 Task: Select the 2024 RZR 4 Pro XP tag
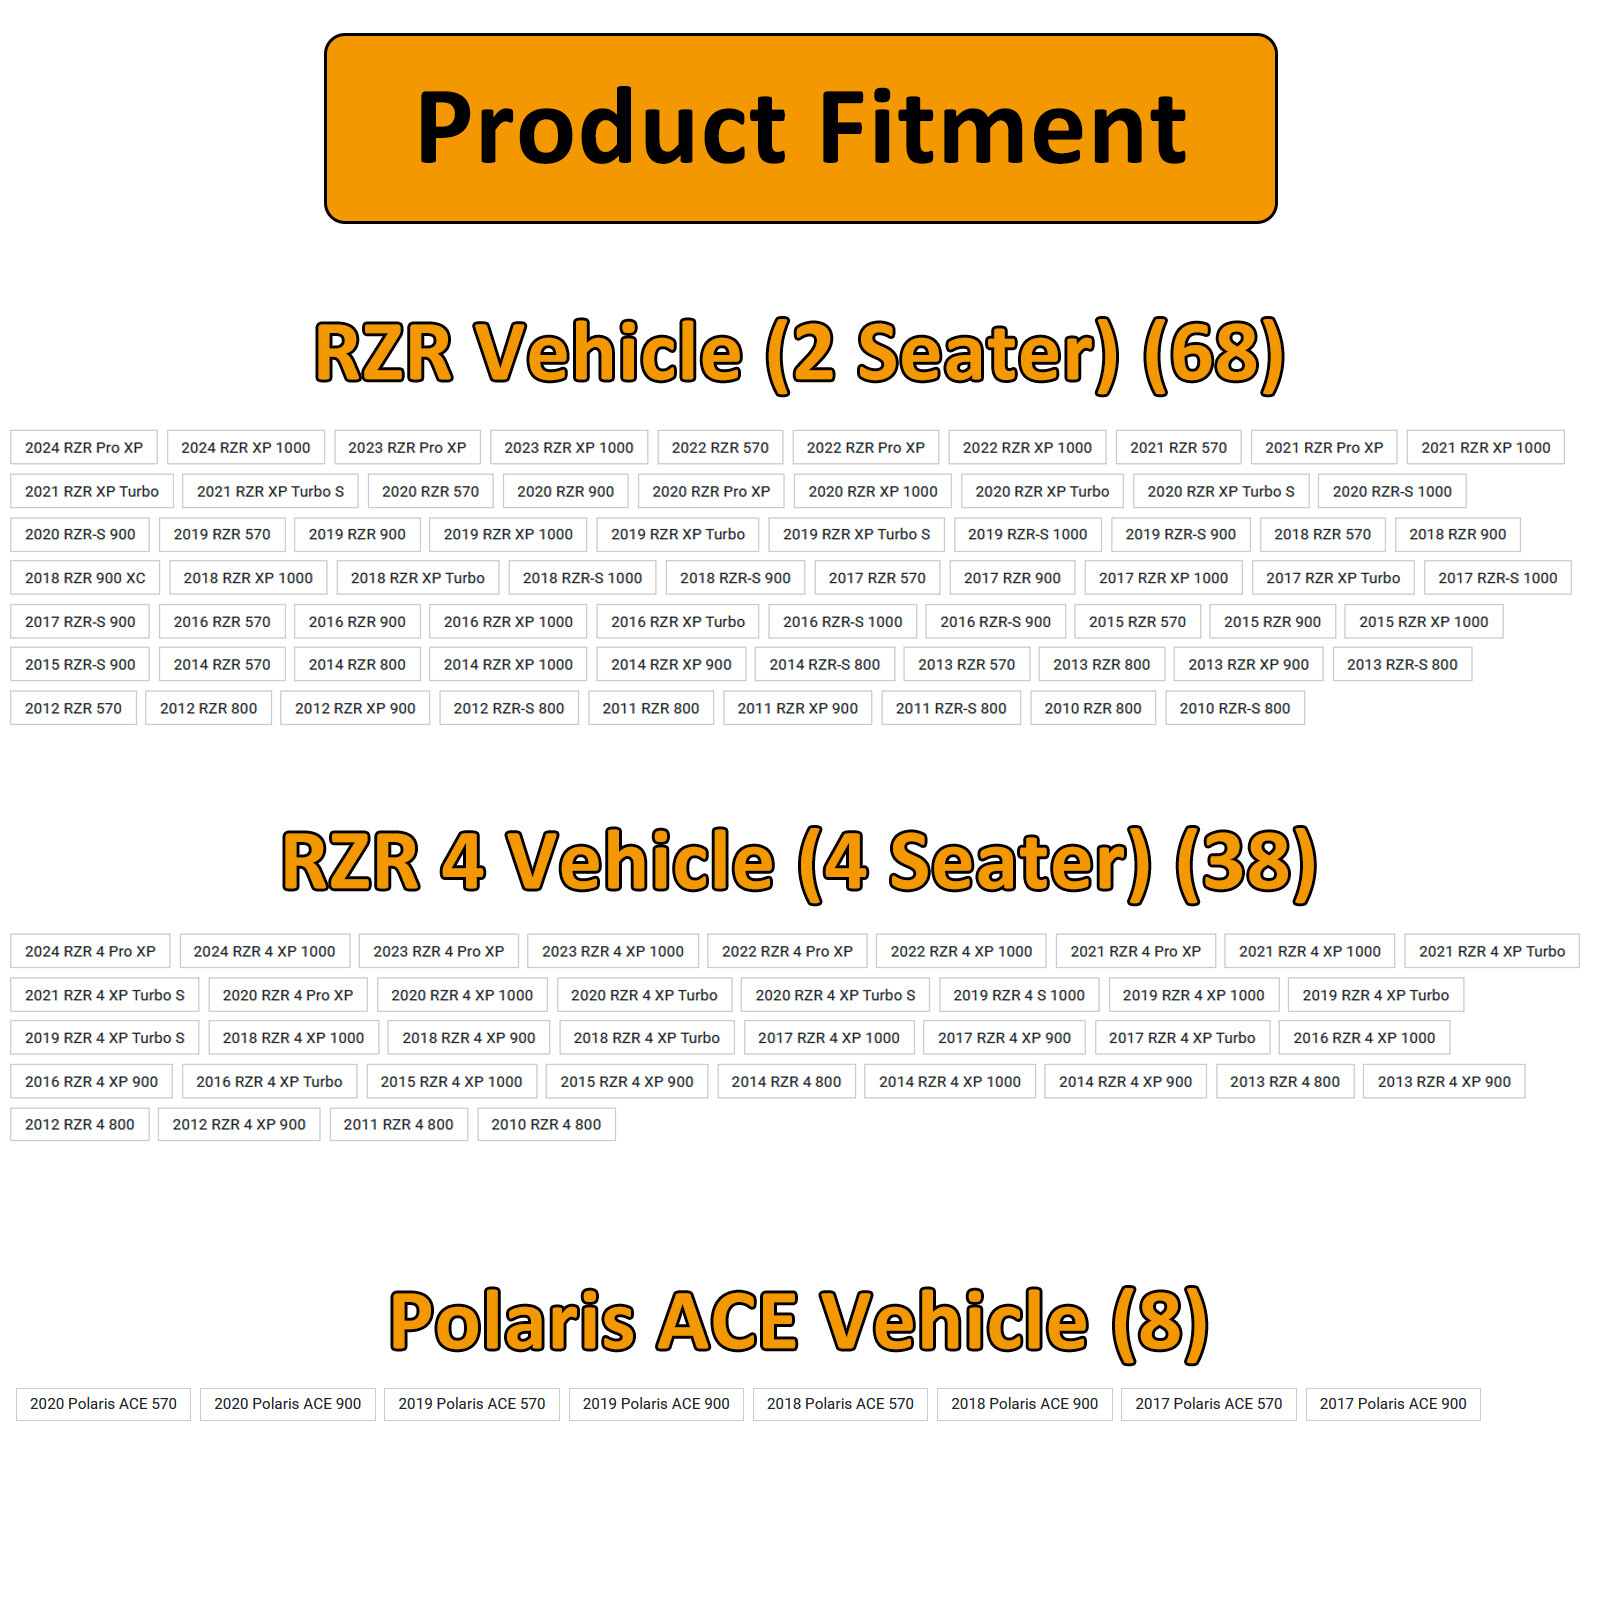90,951
